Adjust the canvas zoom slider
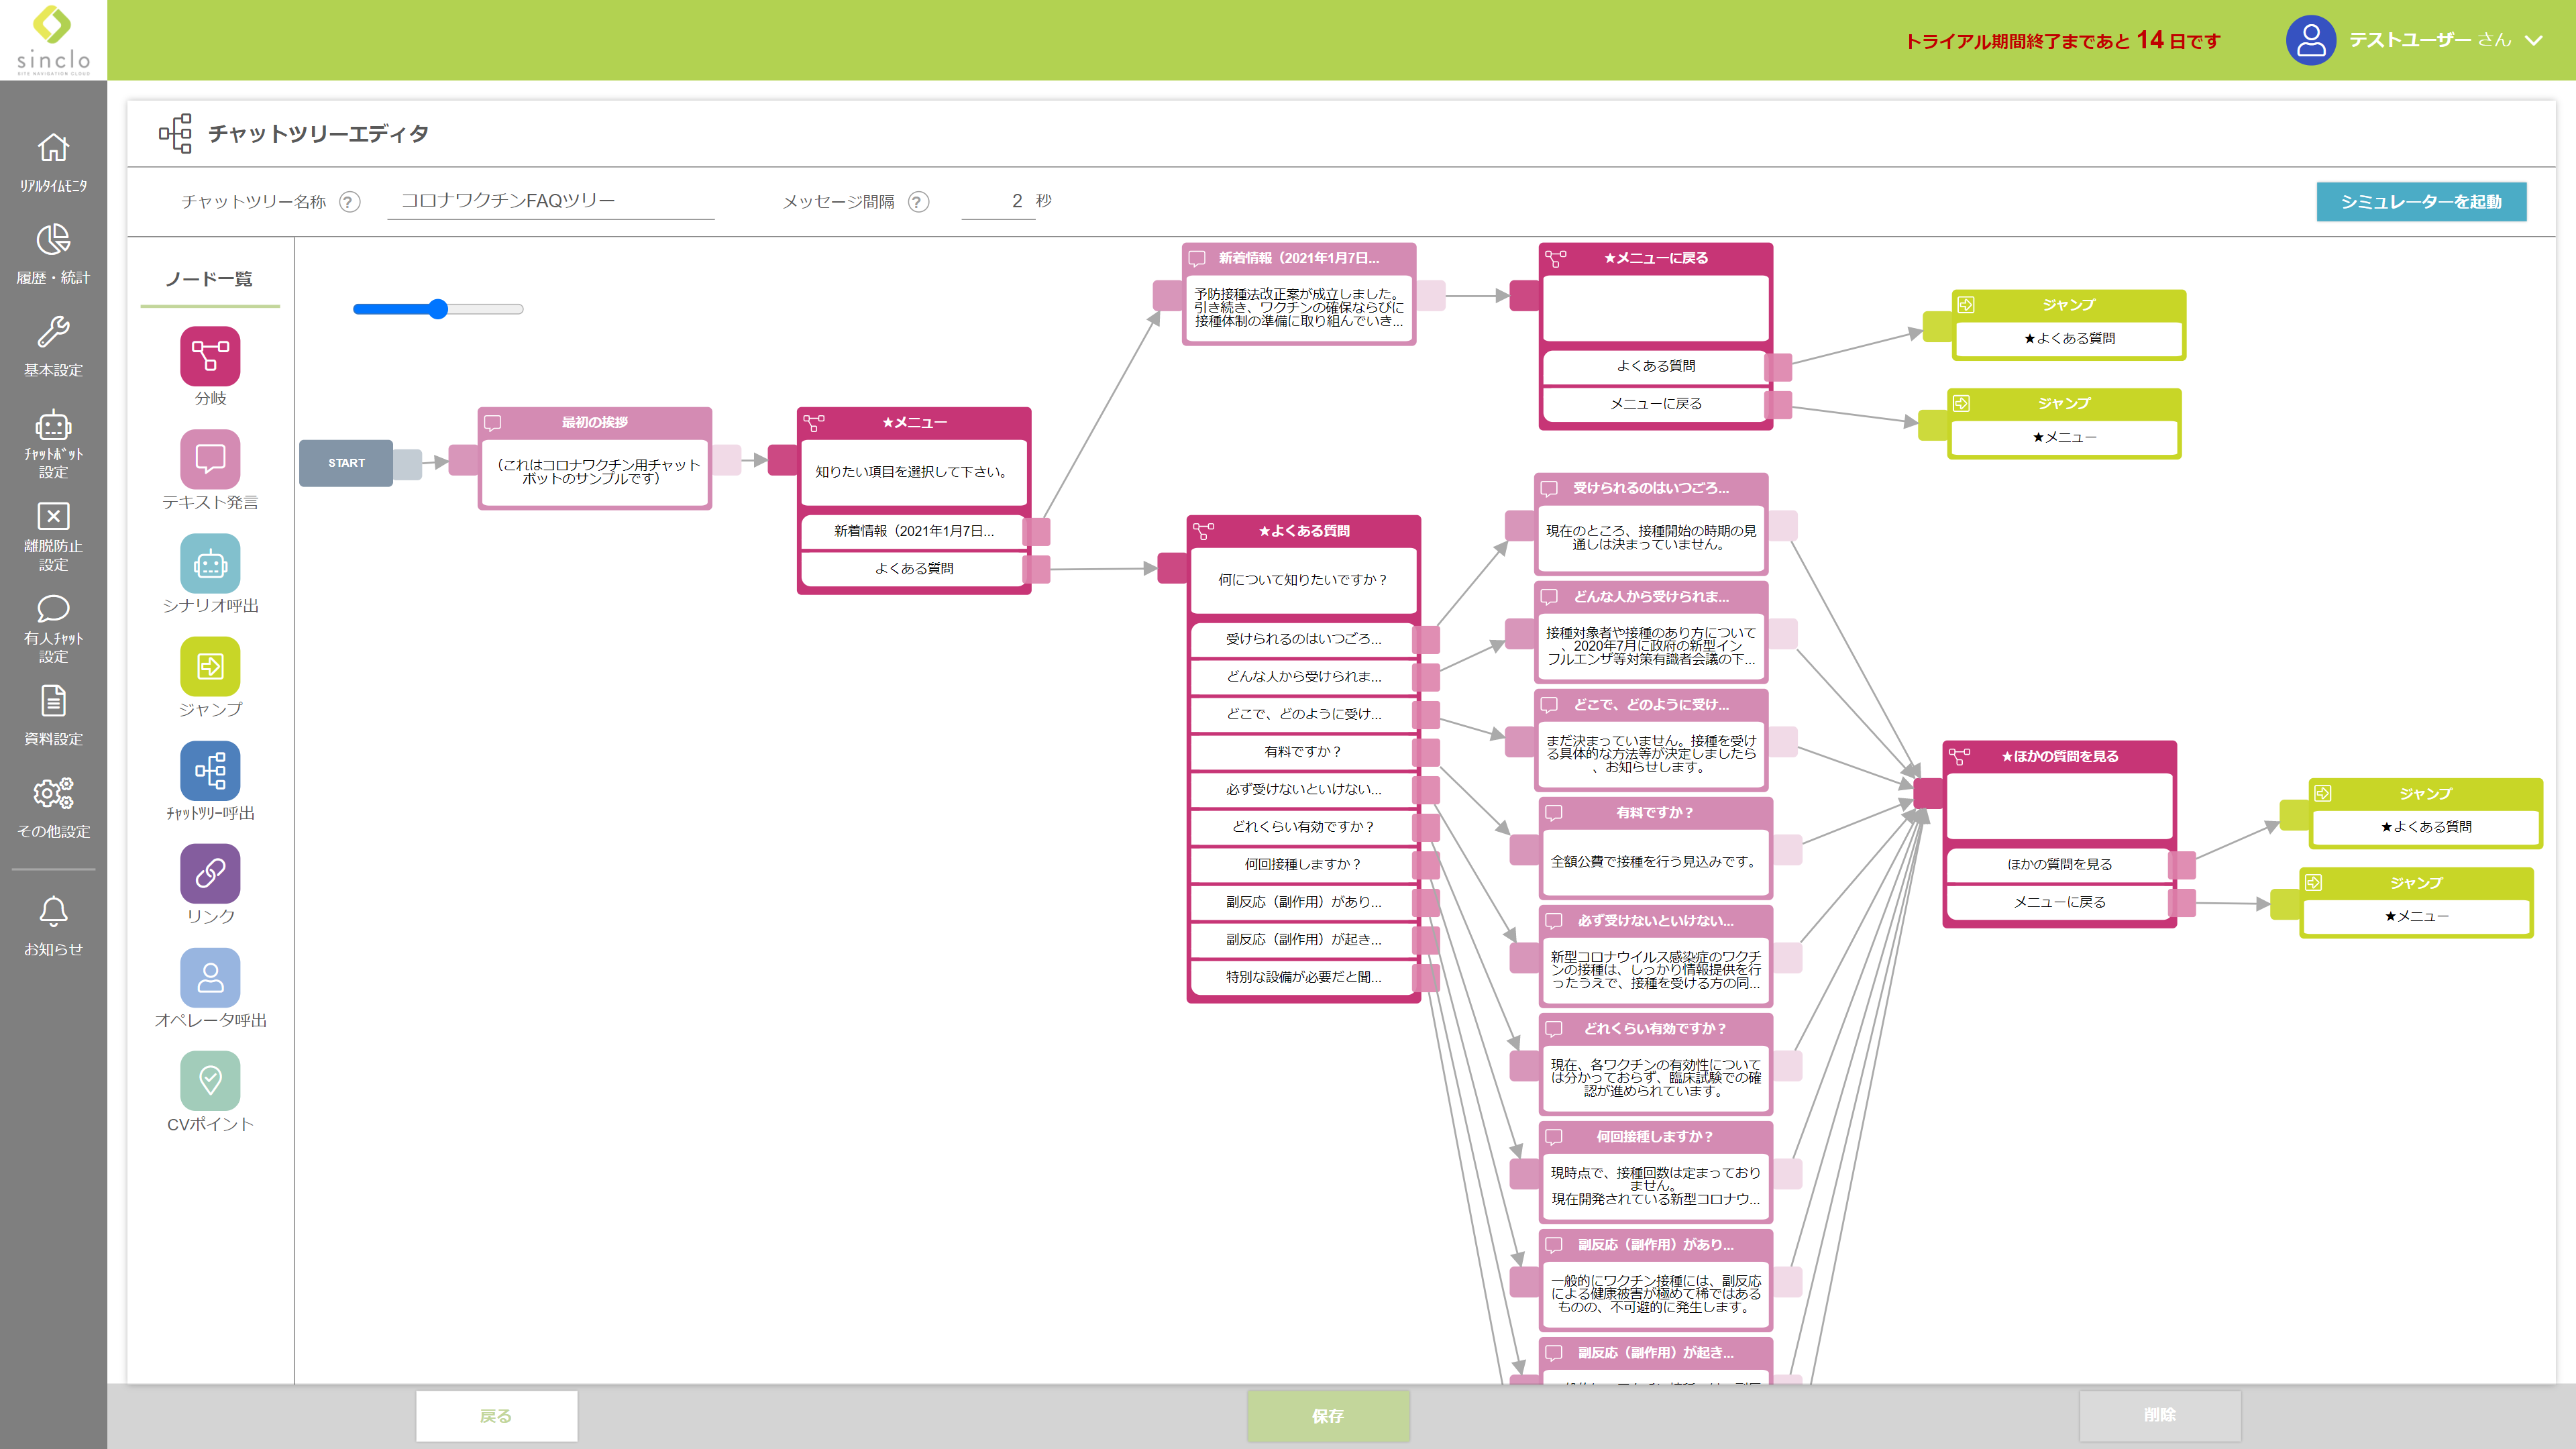 click(x=438, y=309)
